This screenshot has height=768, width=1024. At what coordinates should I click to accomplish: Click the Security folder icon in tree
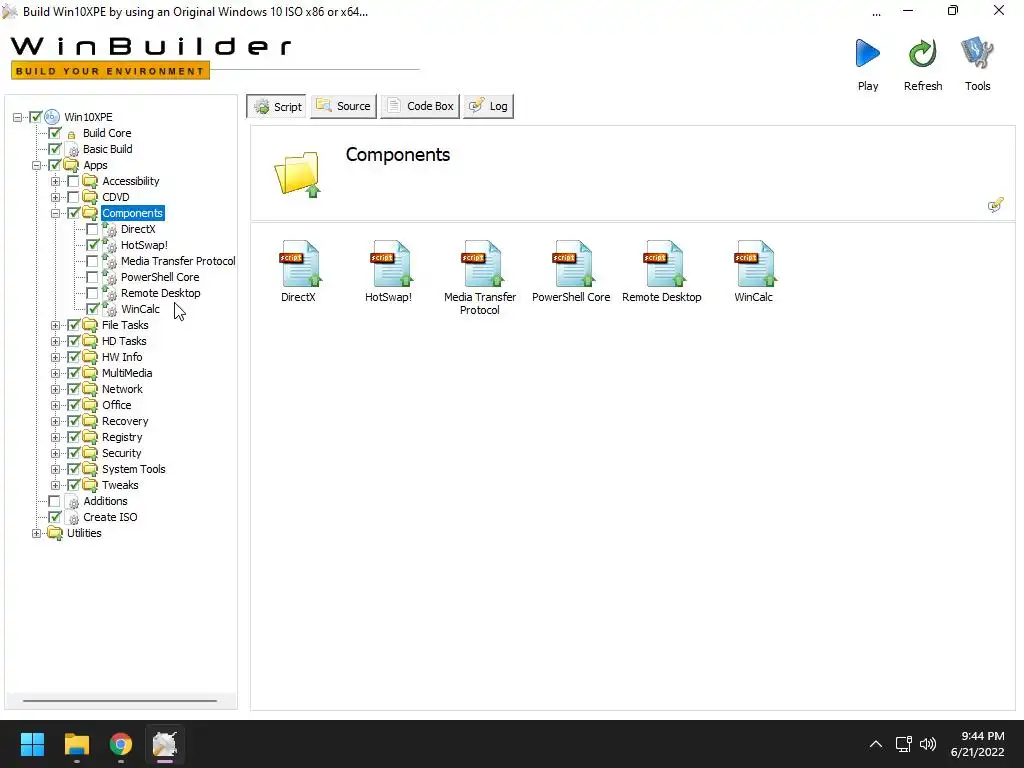point(90,453)
